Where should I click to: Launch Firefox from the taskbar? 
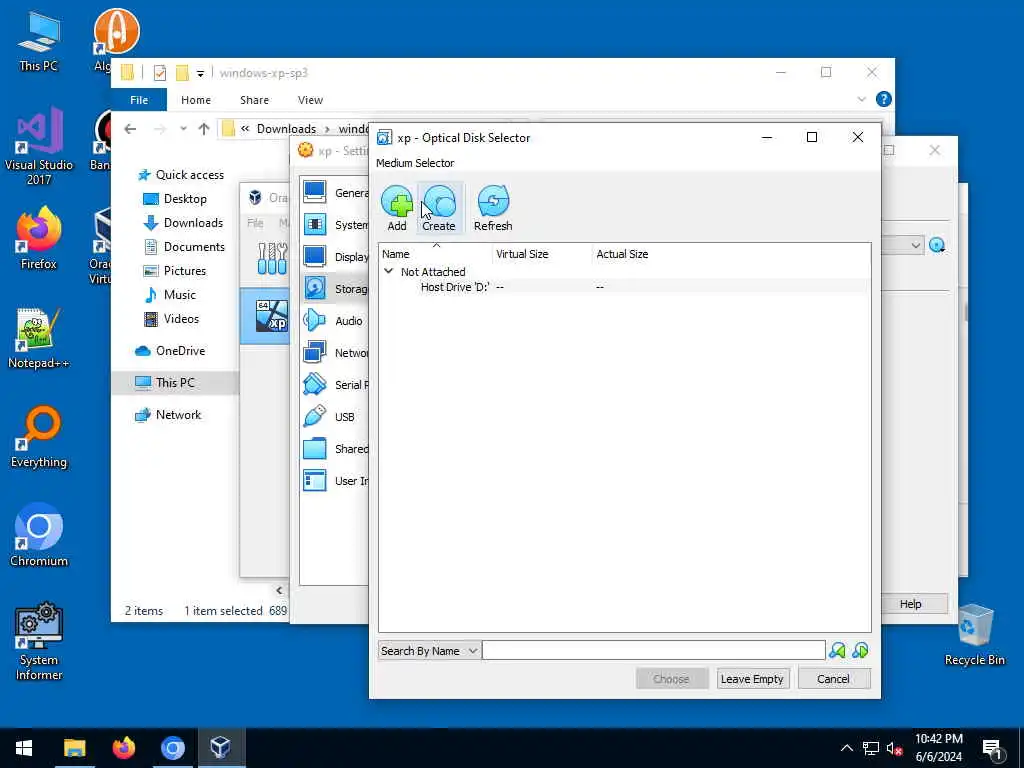coord(123,748)
